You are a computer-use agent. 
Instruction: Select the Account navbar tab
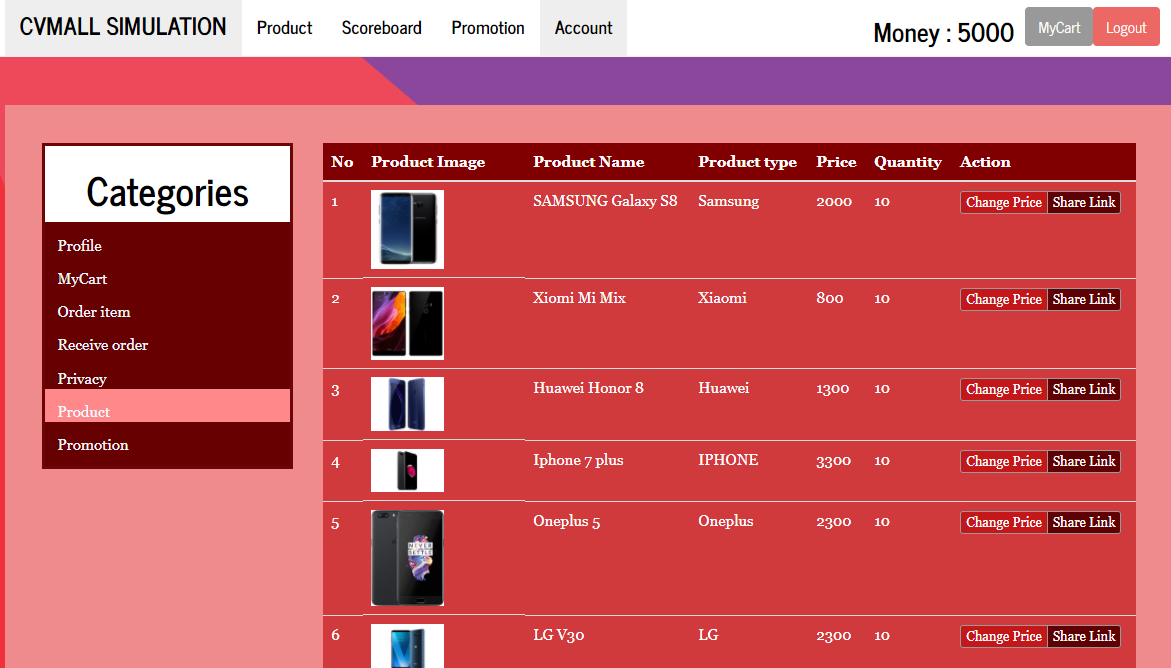coord(583,28)
